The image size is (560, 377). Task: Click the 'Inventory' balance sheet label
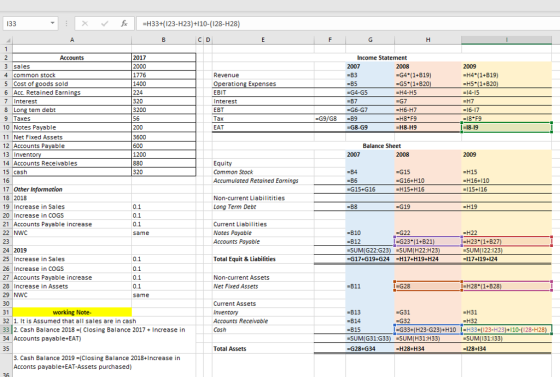coord(263,312)
